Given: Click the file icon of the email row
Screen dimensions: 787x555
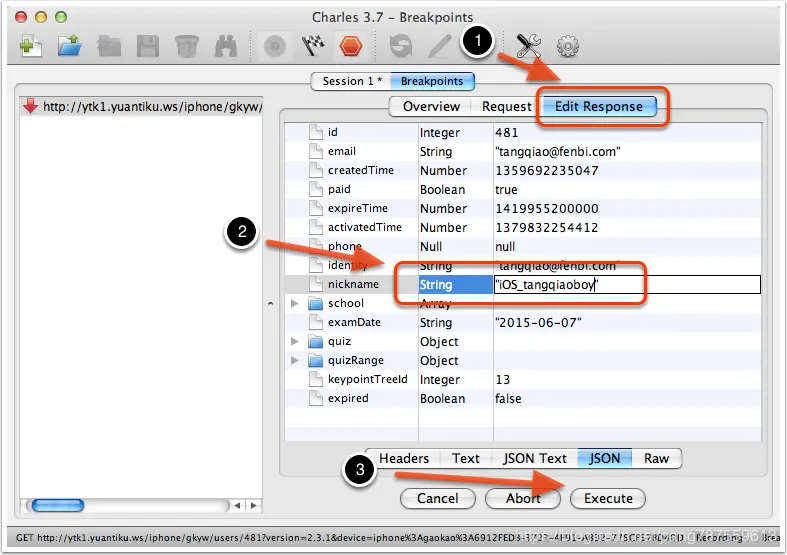Looking at the screenshot, I should tap(316, 151).
